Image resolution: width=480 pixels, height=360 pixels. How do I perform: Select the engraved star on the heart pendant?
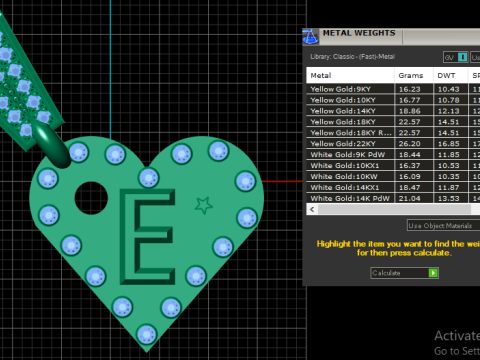[204, 205]
